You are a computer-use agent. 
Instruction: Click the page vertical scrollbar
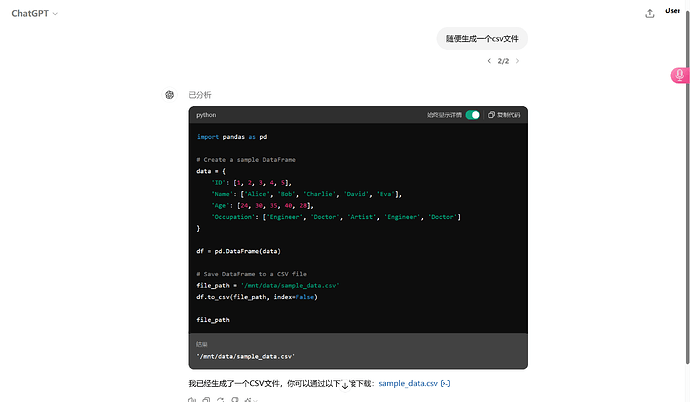point(687,187)
